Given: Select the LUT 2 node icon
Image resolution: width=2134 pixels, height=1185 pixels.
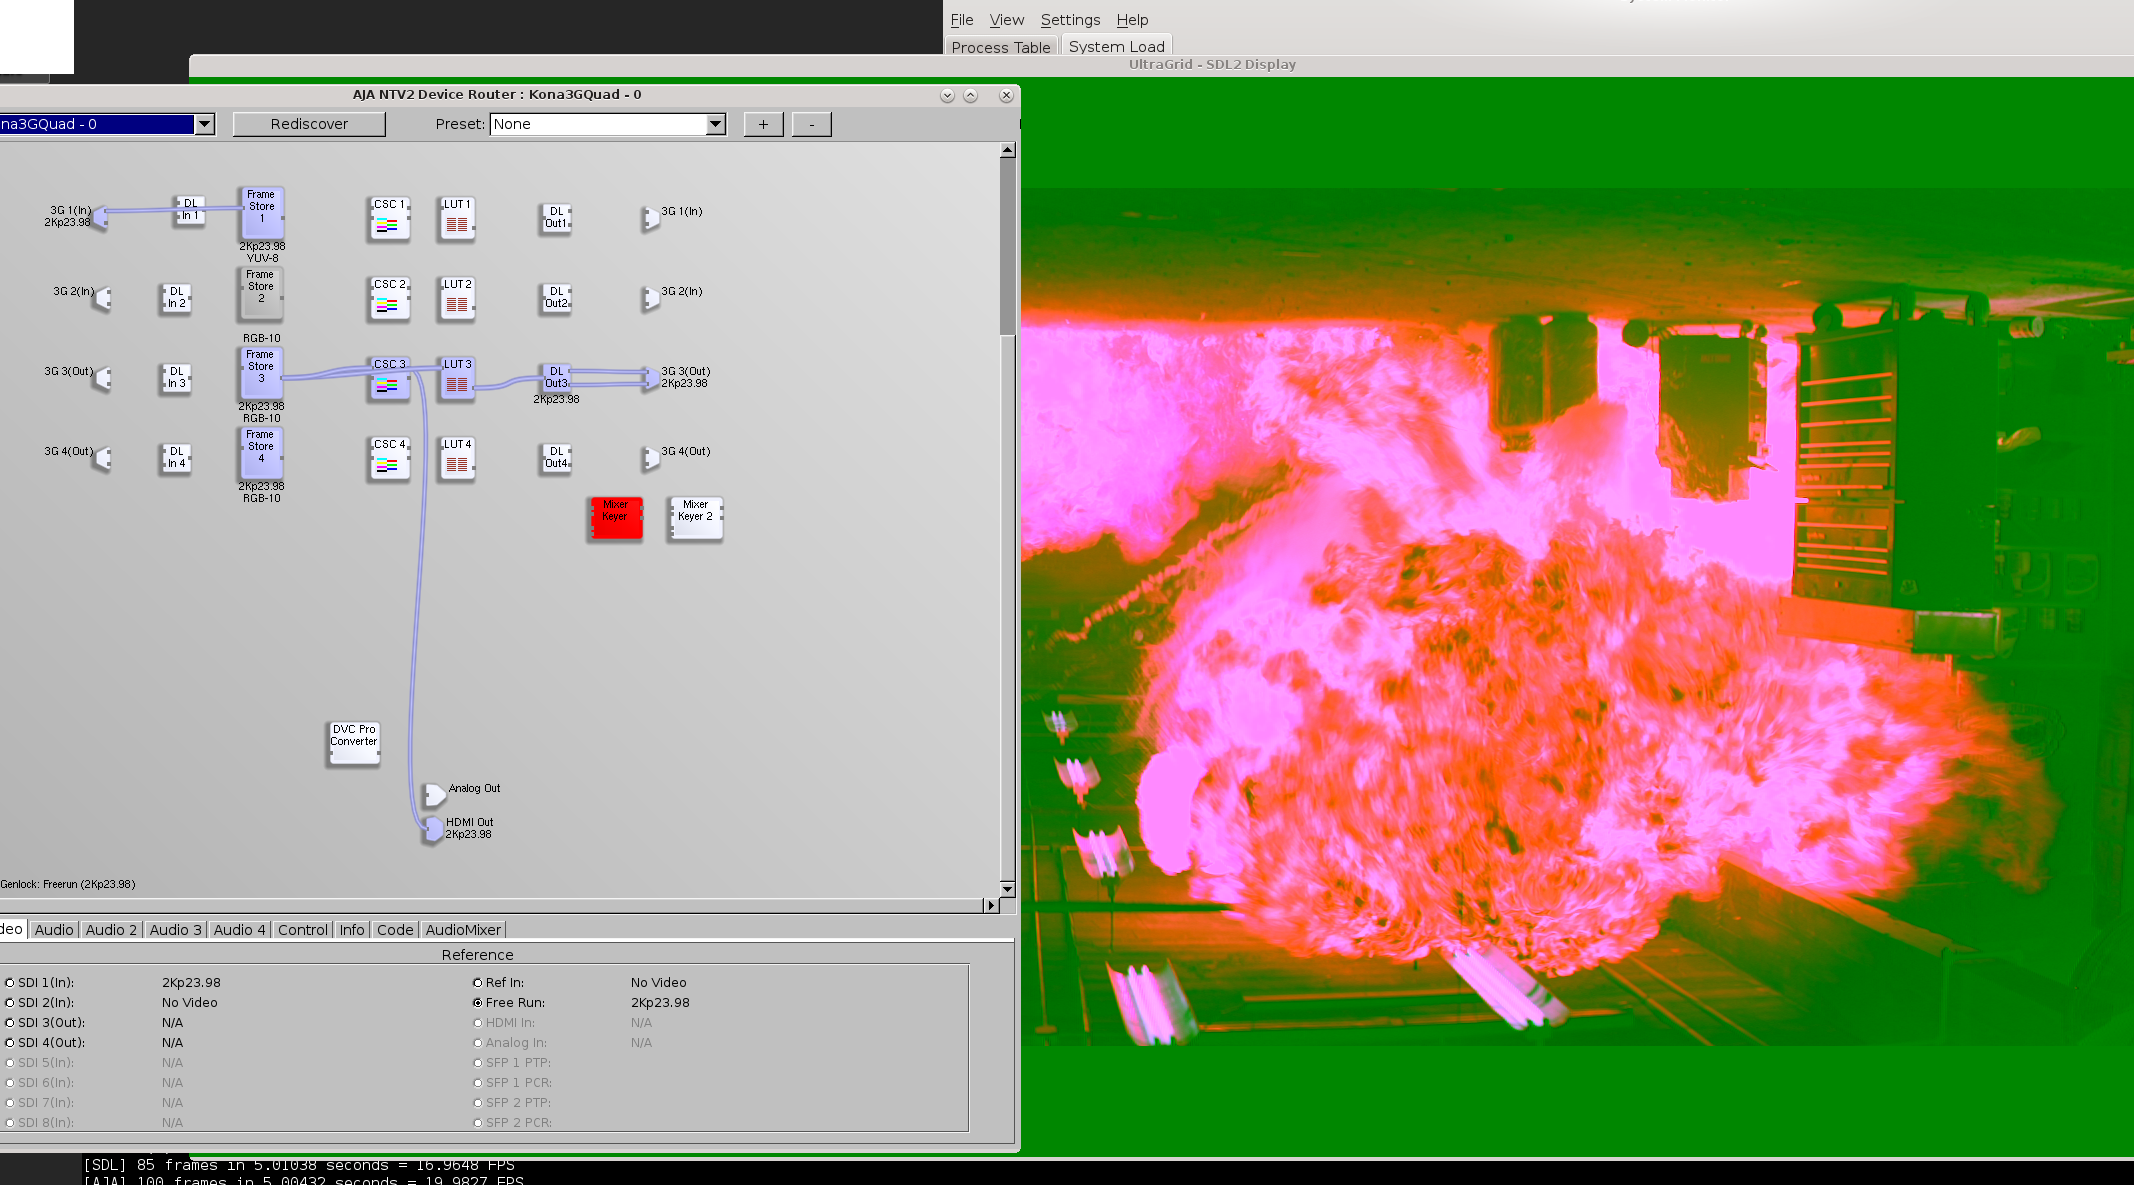Looking at the screenshot, I should (456, 299).
